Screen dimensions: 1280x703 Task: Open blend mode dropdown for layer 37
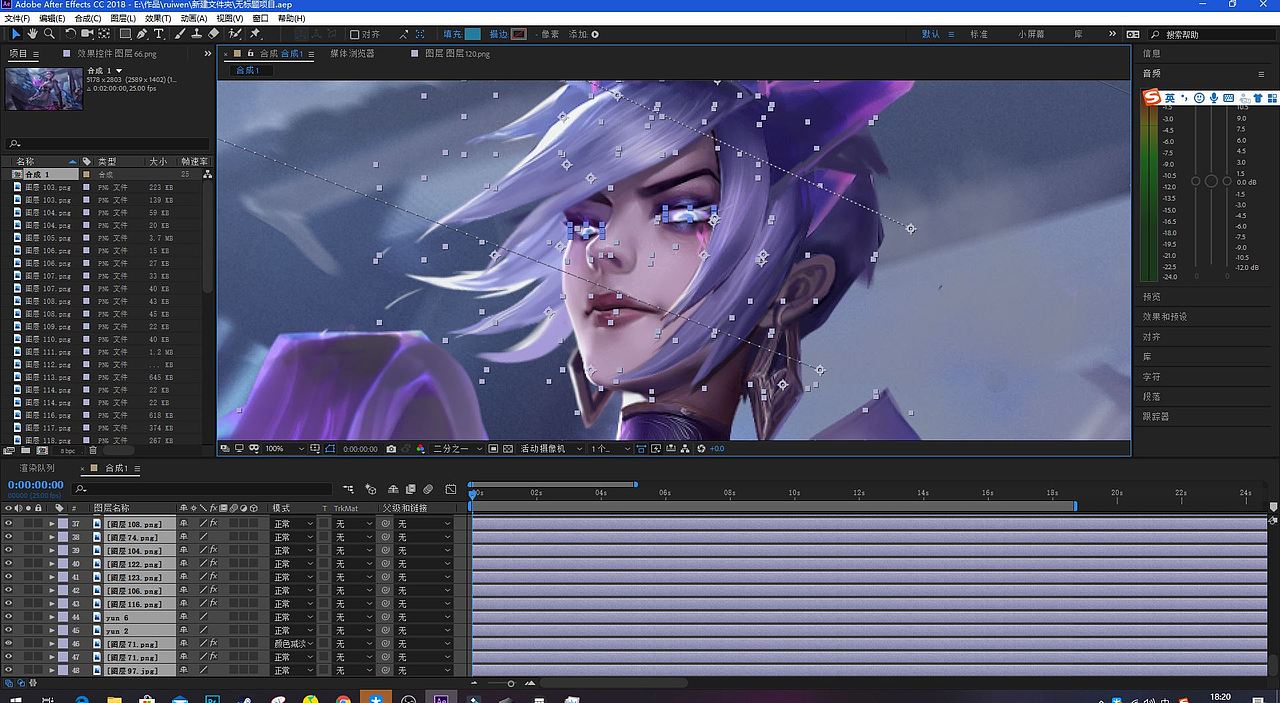pyautogui.click(x=293, y=524)
